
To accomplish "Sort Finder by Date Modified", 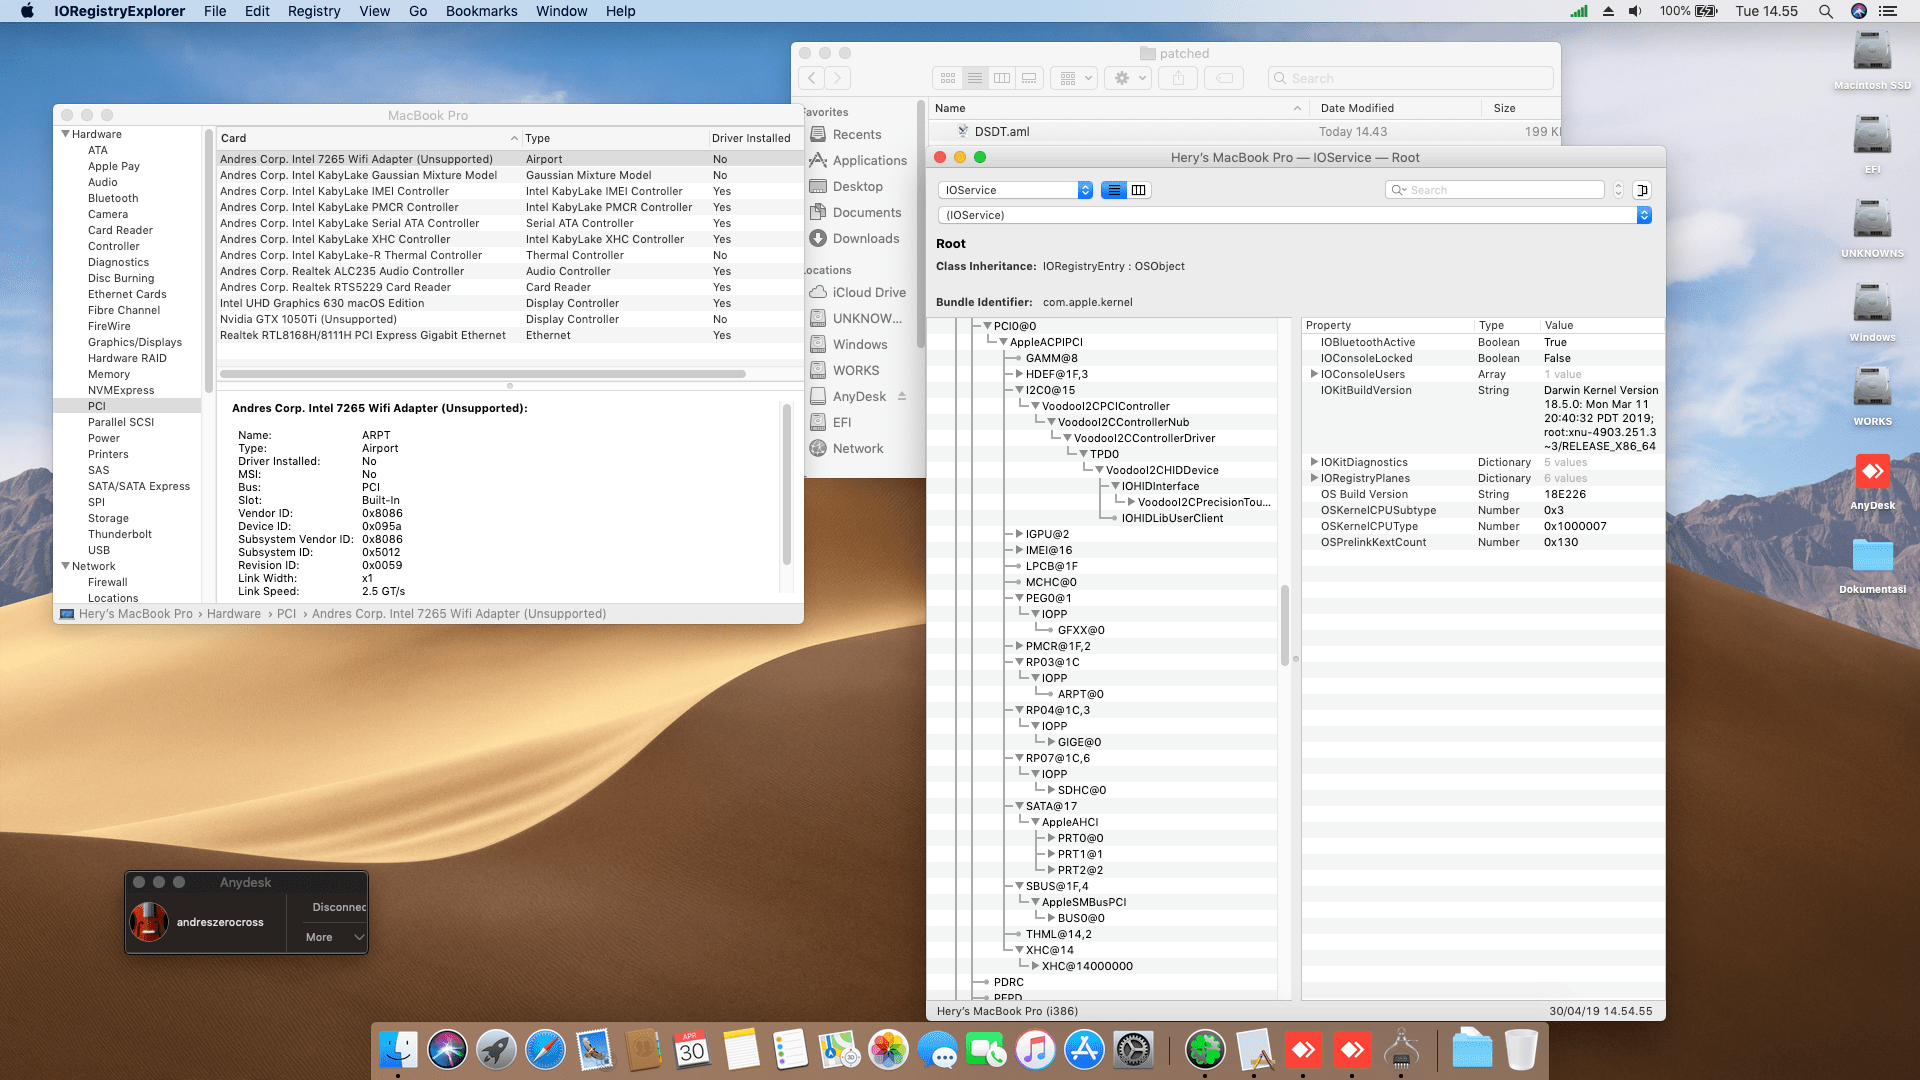I will pyautogui.click(x=1396, y=108).
